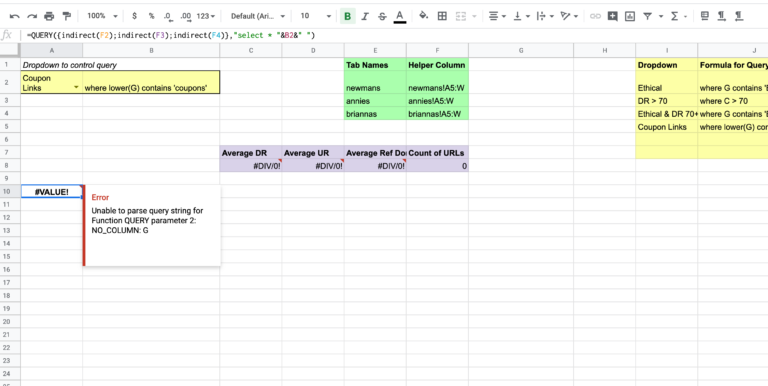Viewport: 768px width, 386px height.
Task: Select cell A10 showing #VALUE! error
Action: pyautogui.click(x=51, y=192)
